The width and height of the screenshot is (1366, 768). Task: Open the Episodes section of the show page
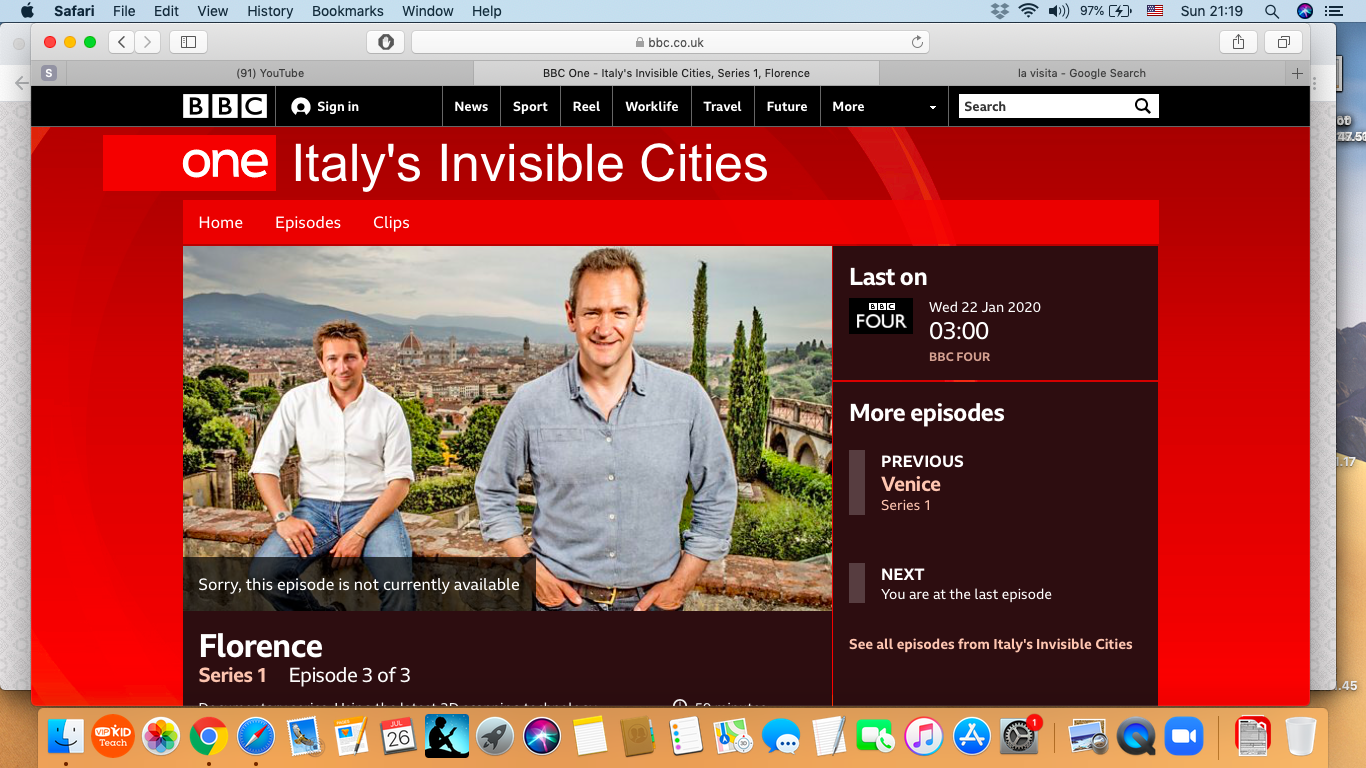307,222
